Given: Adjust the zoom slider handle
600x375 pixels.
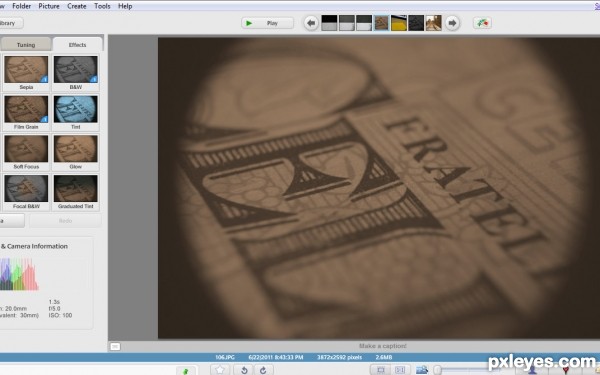Looking at the screenshot, I should click(x=437, y=370).
